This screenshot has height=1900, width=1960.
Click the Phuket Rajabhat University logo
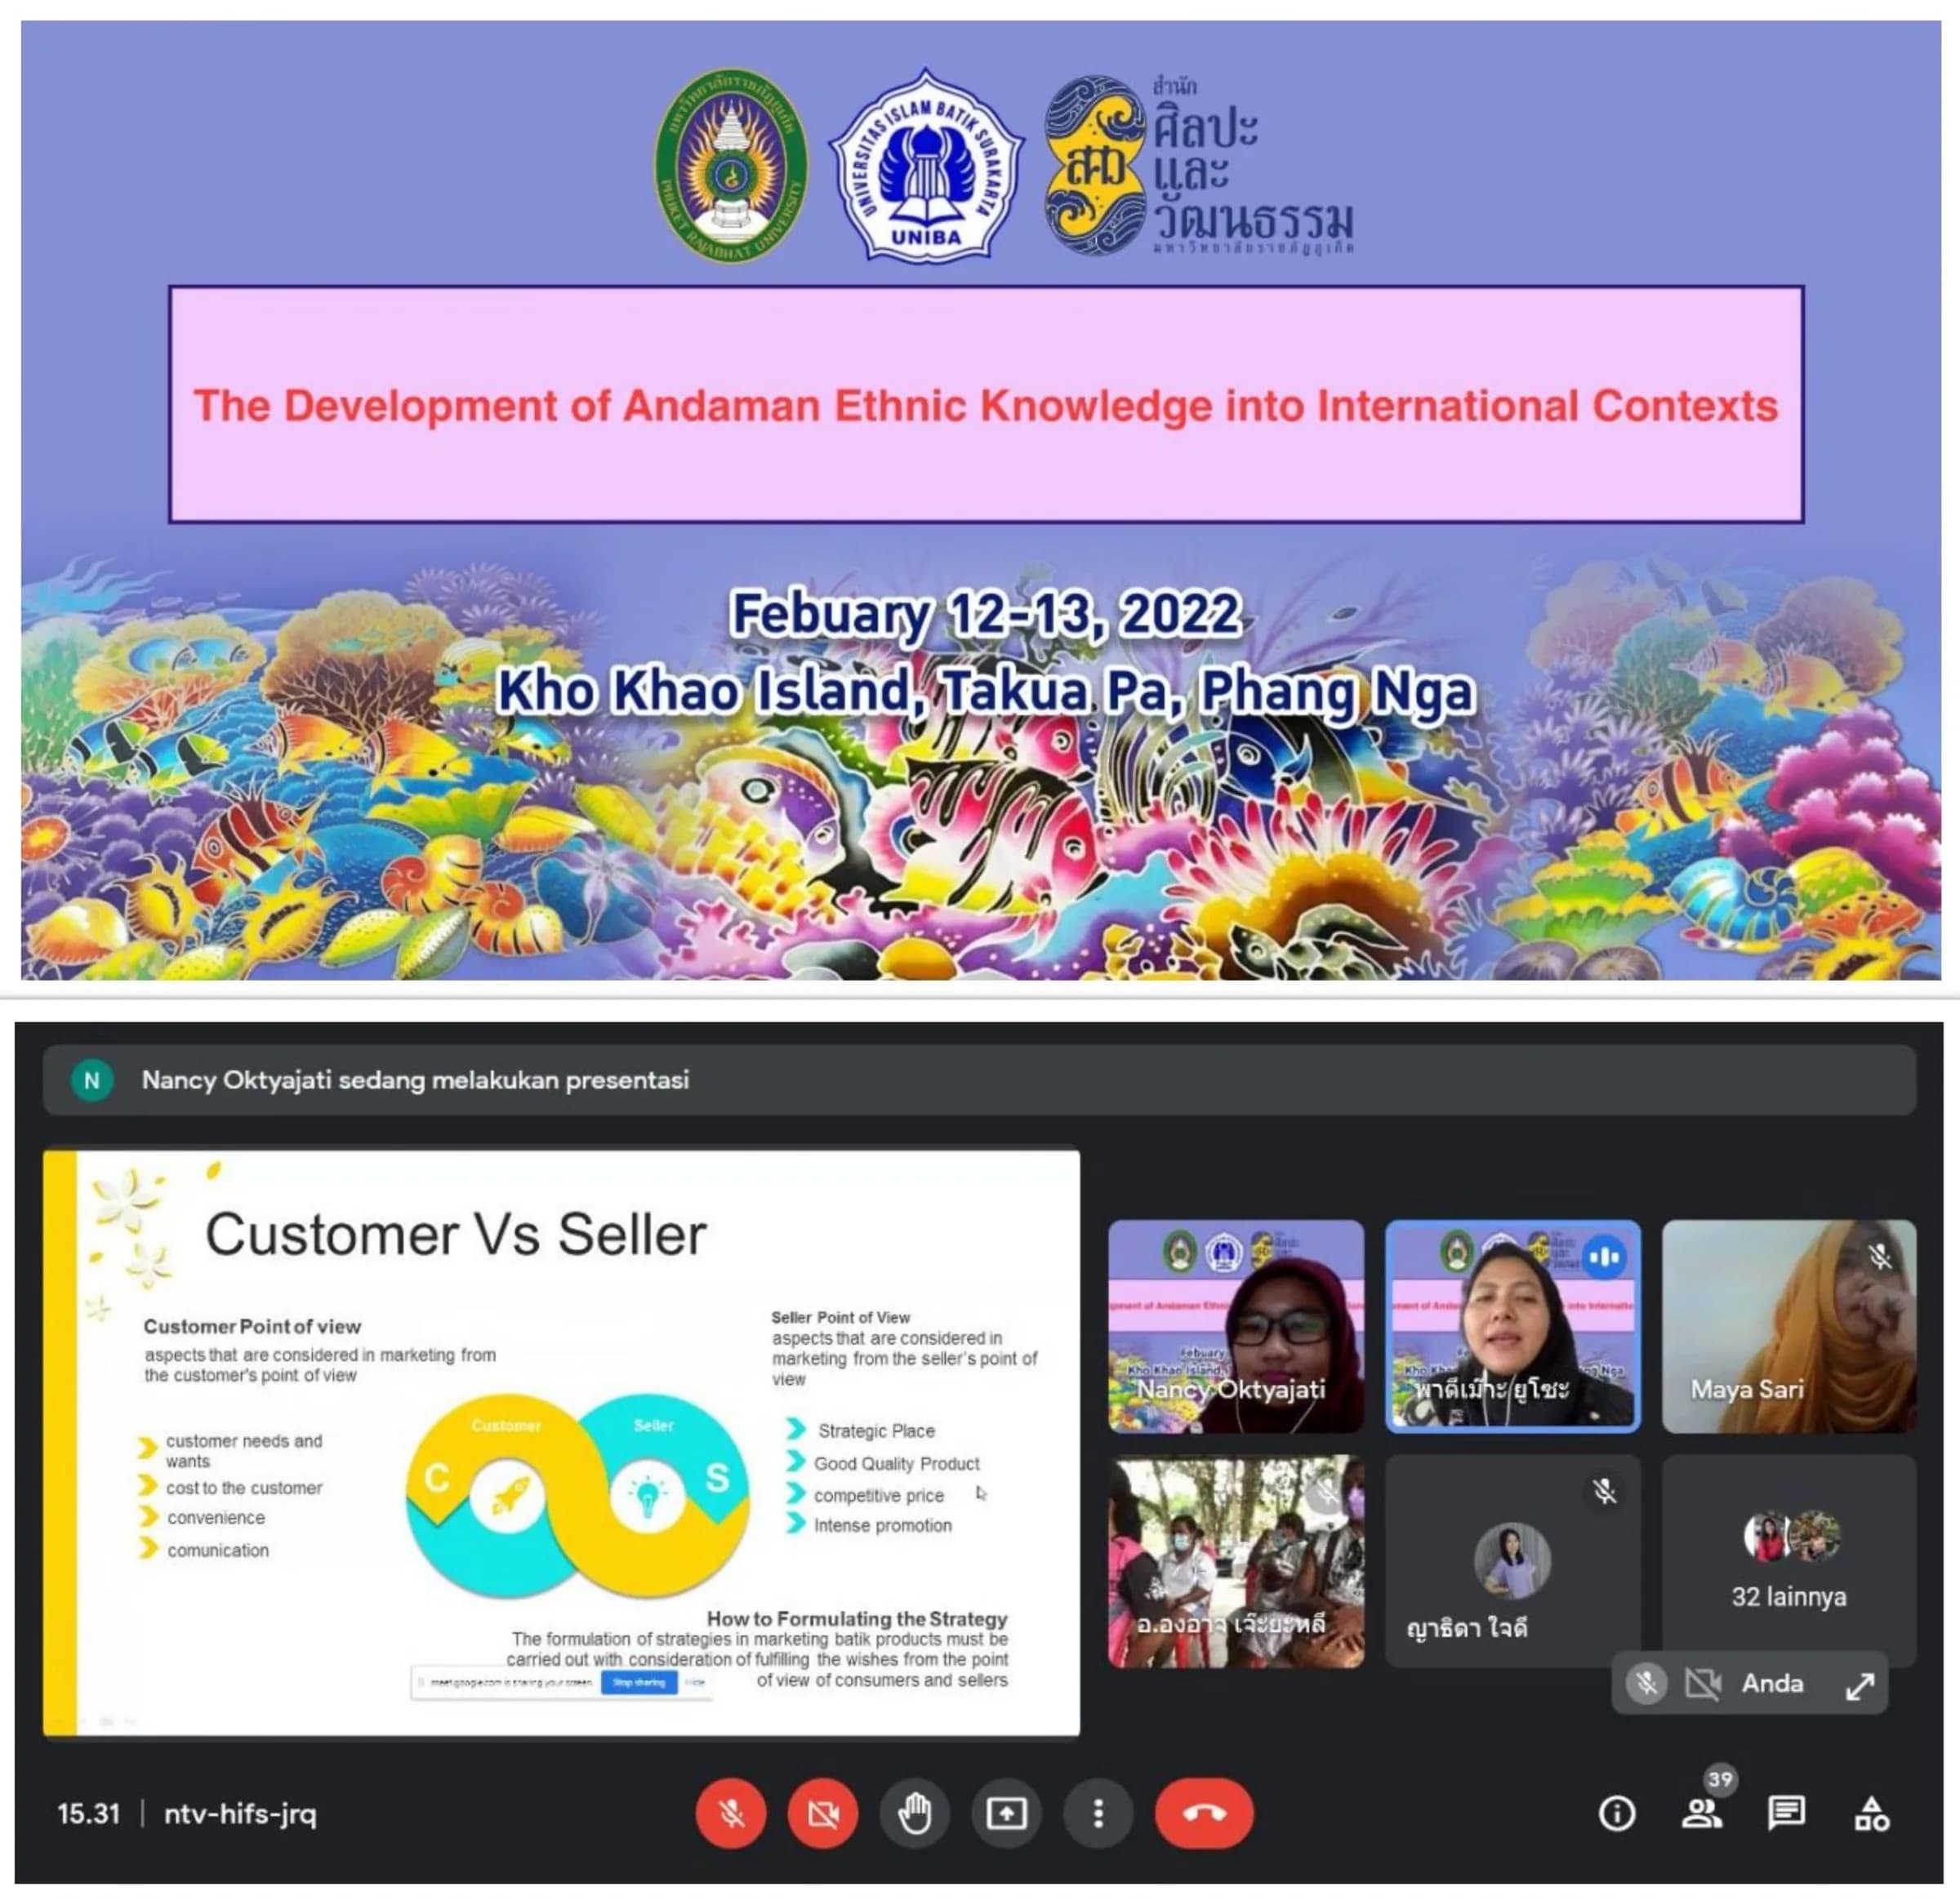pos(731,166)
